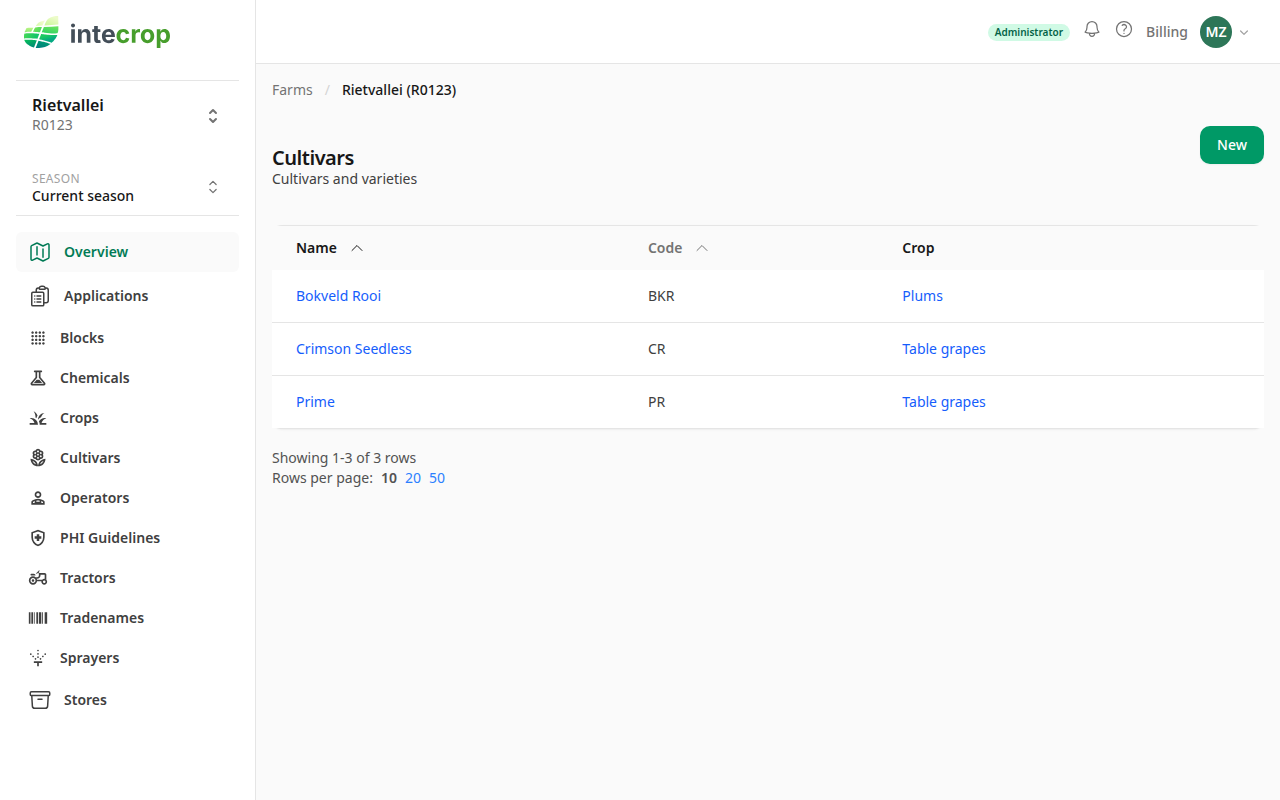The image size is (1280, 800).
Task: Sort table by Code column
Action: coord(677,248)
